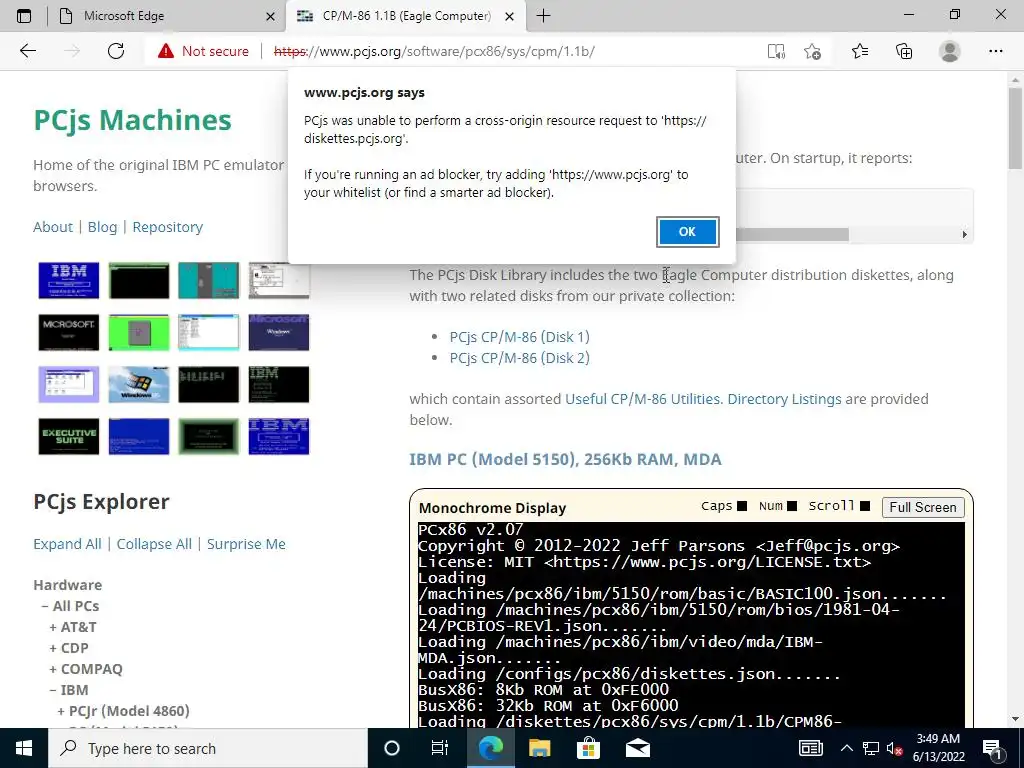Open a new tab with plus icon
Screen dimensions: 1024x768
pyautogui.click(x=543, y=16)
